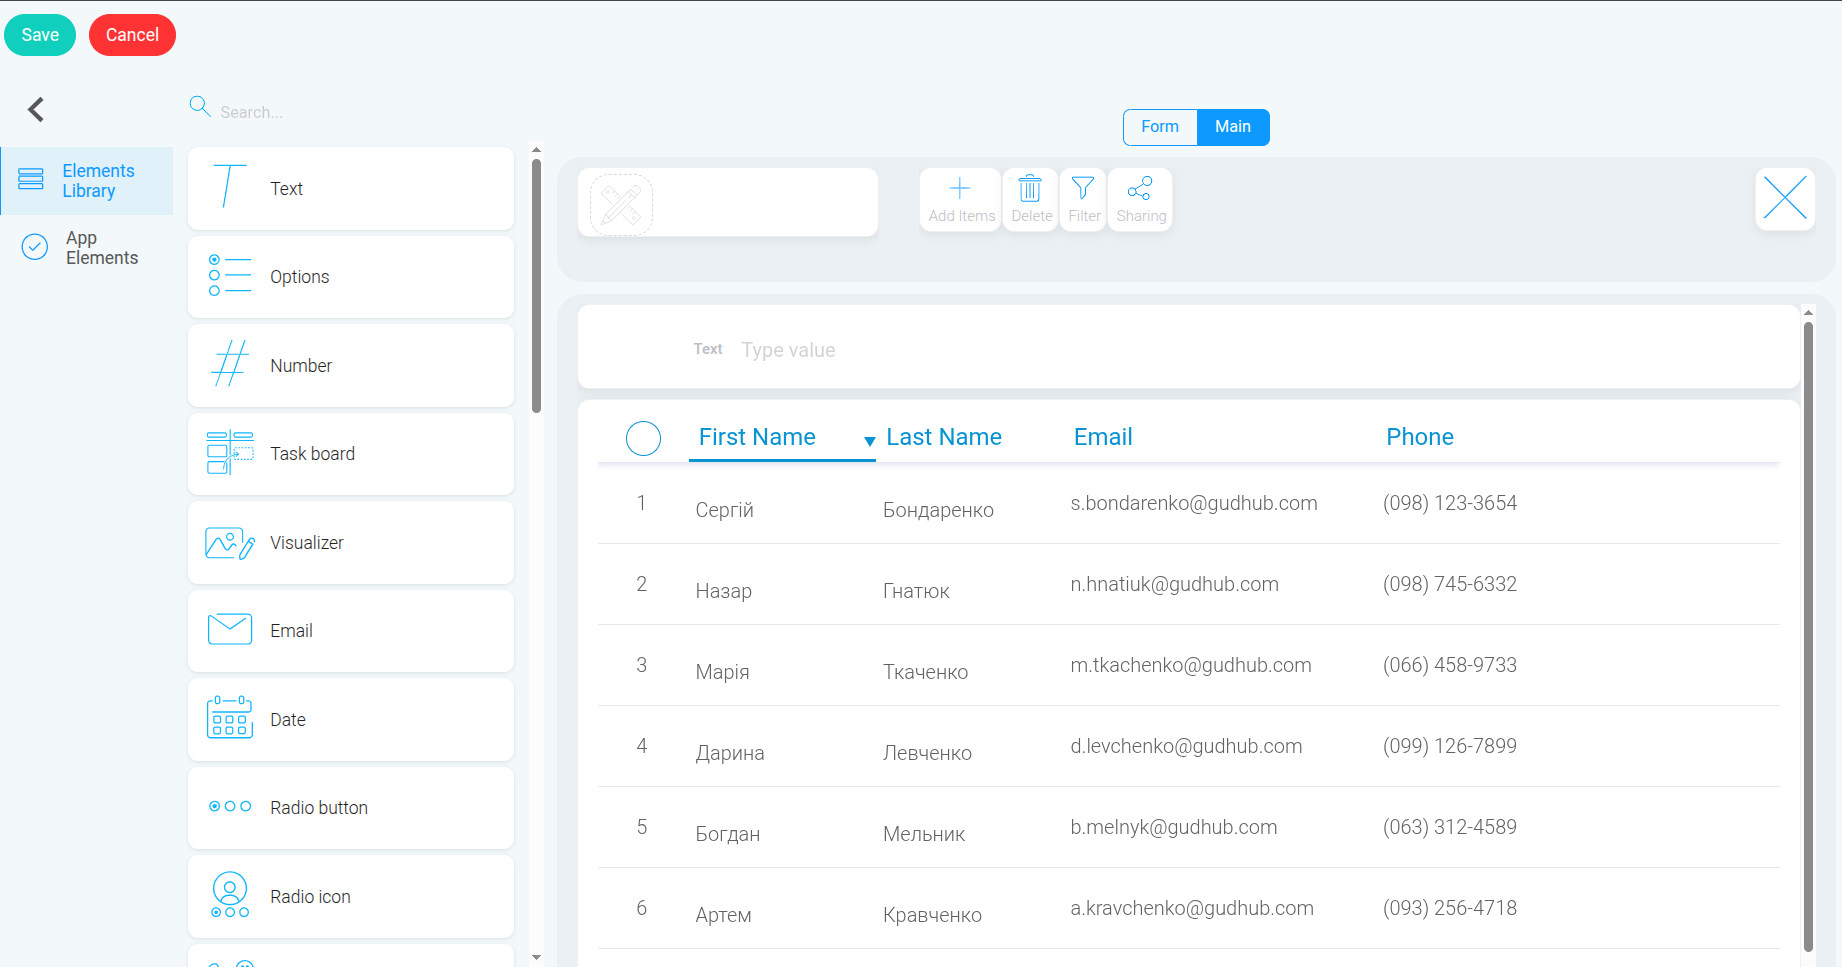Click the pencil and ruler edit icon

[622, 205]
